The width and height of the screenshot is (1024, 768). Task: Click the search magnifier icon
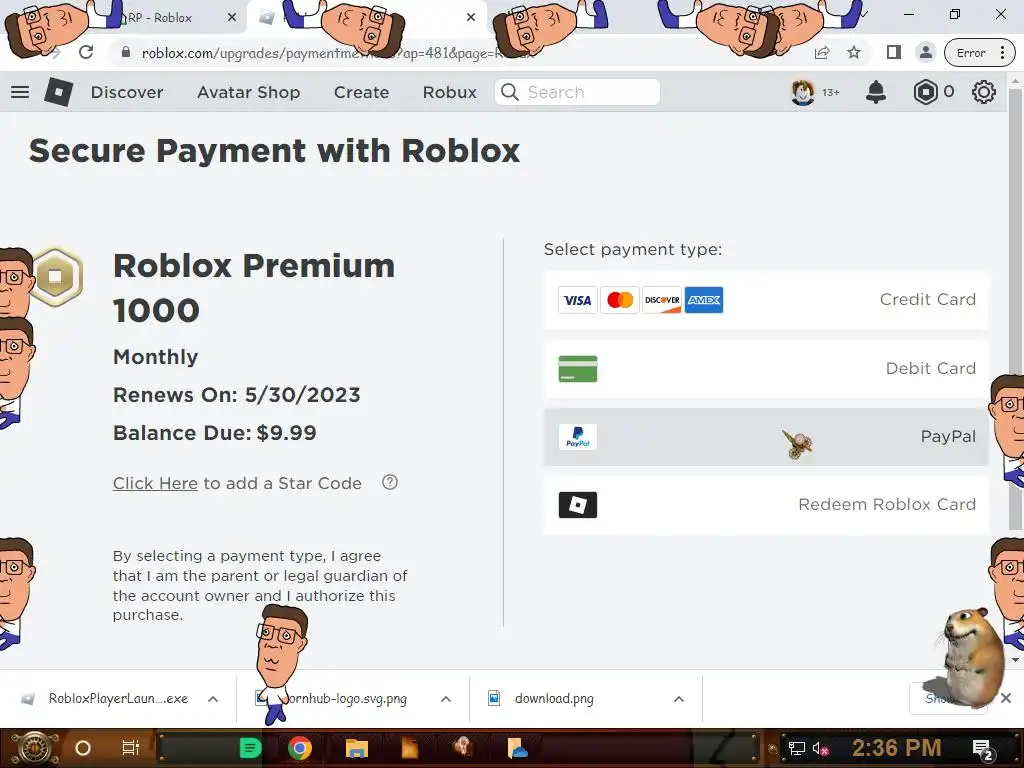[510, 92]
